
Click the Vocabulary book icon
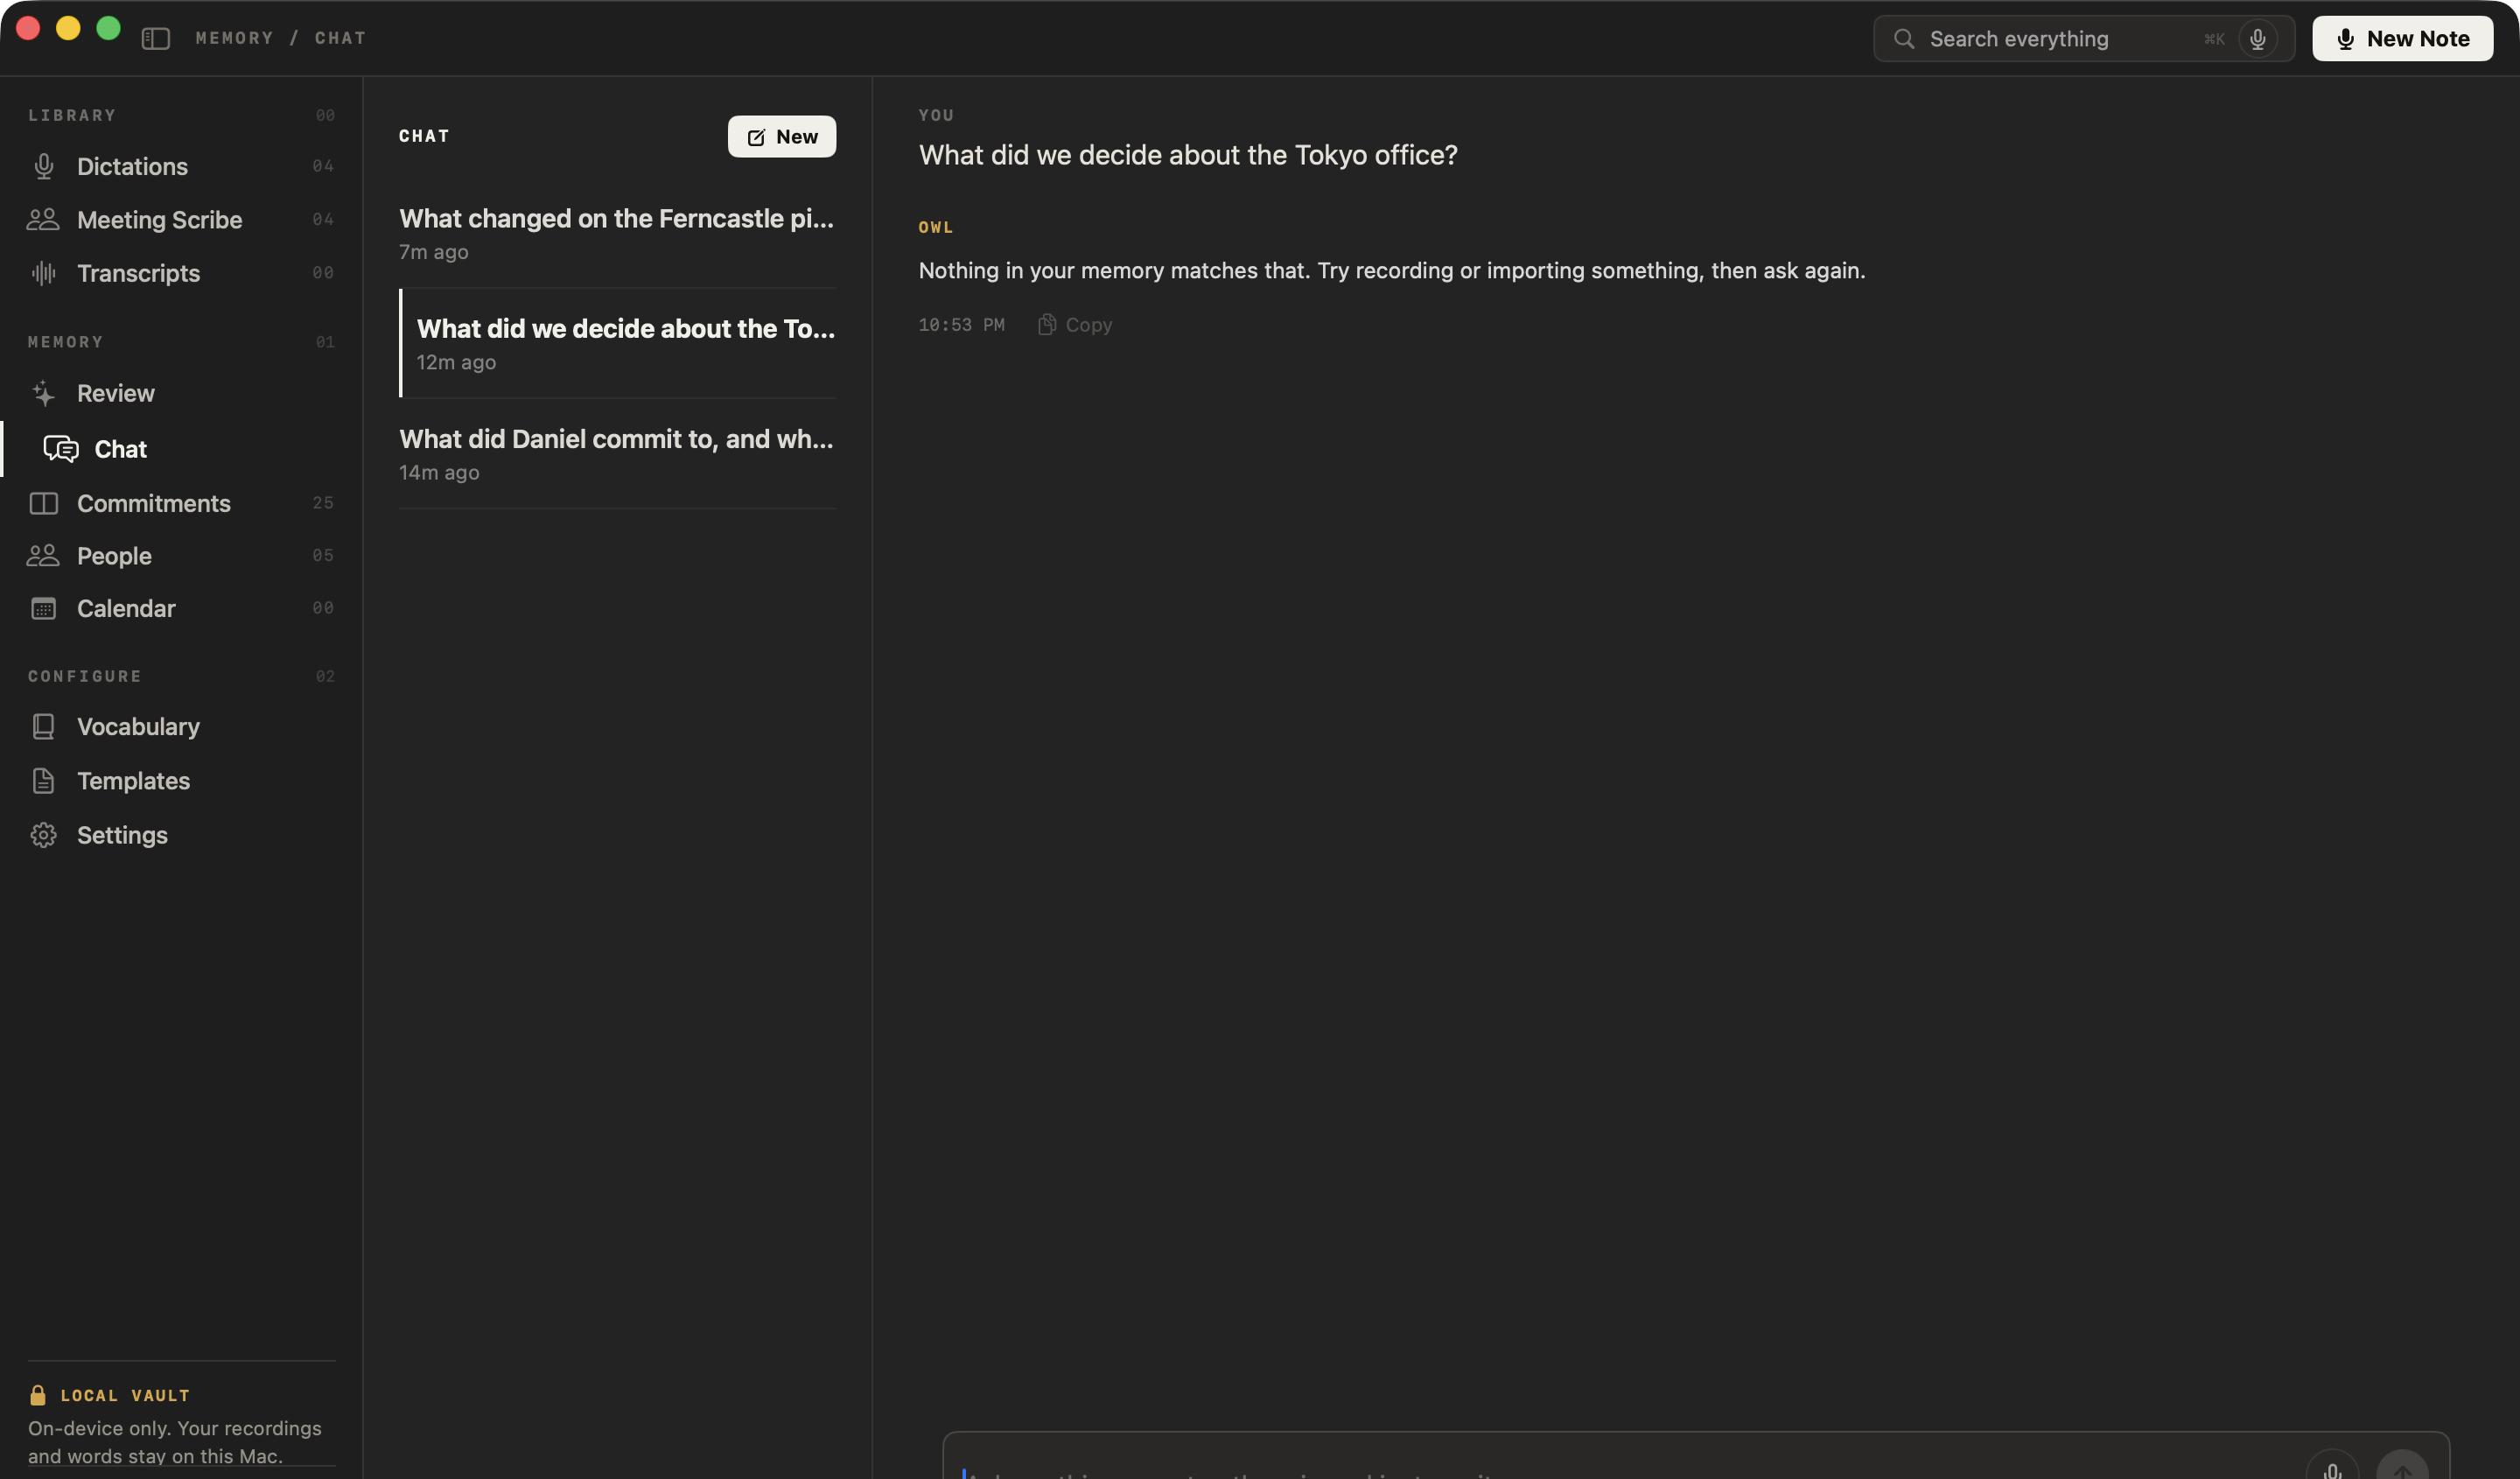click(44, 727)
